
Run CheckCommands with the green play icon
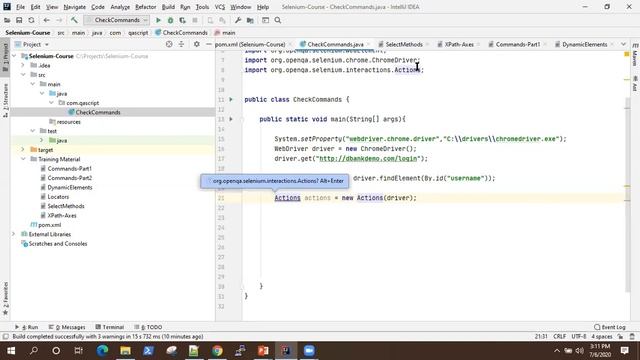pyautogui.click(x=158, y=20)
